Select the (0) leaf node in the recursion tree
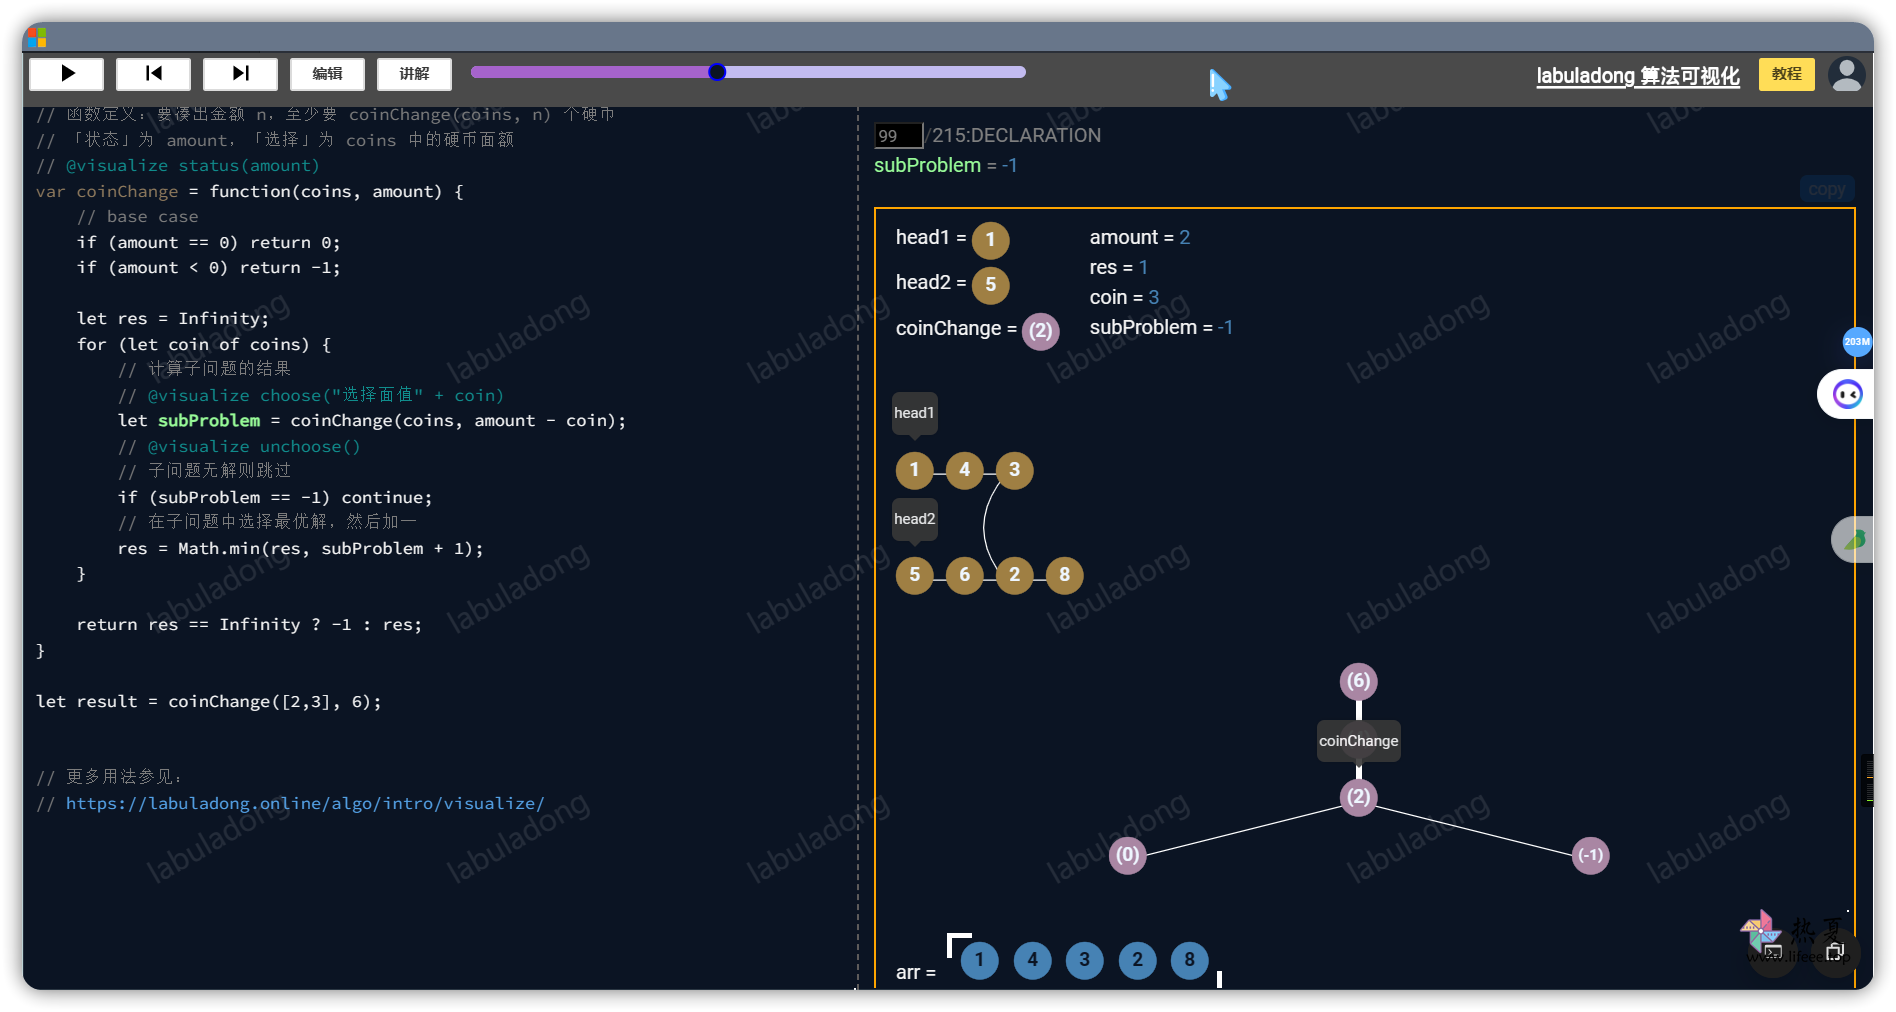This screenshot has height=1012, width=1896. [x=1127, y=855]
